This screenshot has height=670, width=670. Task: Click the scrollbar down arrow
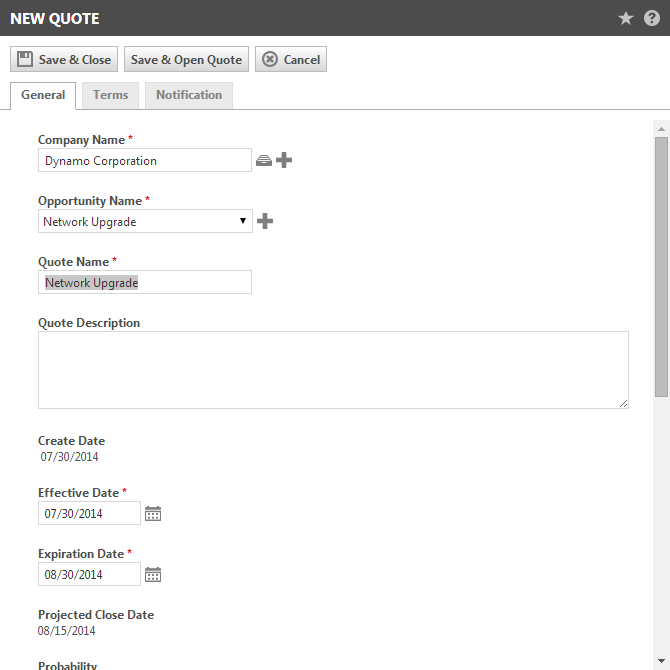click(x=661, y=661)
